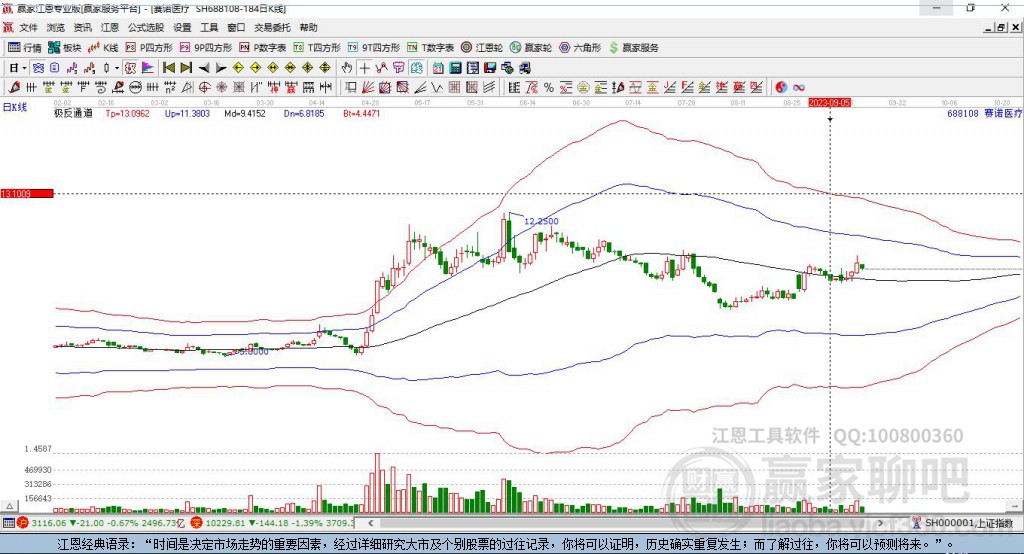Select the pencil drawing tool
Screen dimensions: 1024x554
click(x=14, y=87)
